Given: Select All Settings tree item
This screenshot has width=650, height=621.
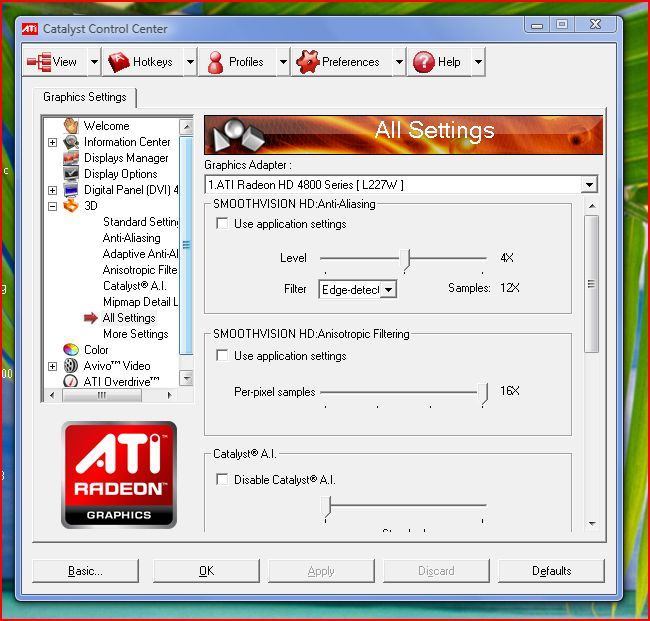Looking at the screenshot, I should 129,318.
